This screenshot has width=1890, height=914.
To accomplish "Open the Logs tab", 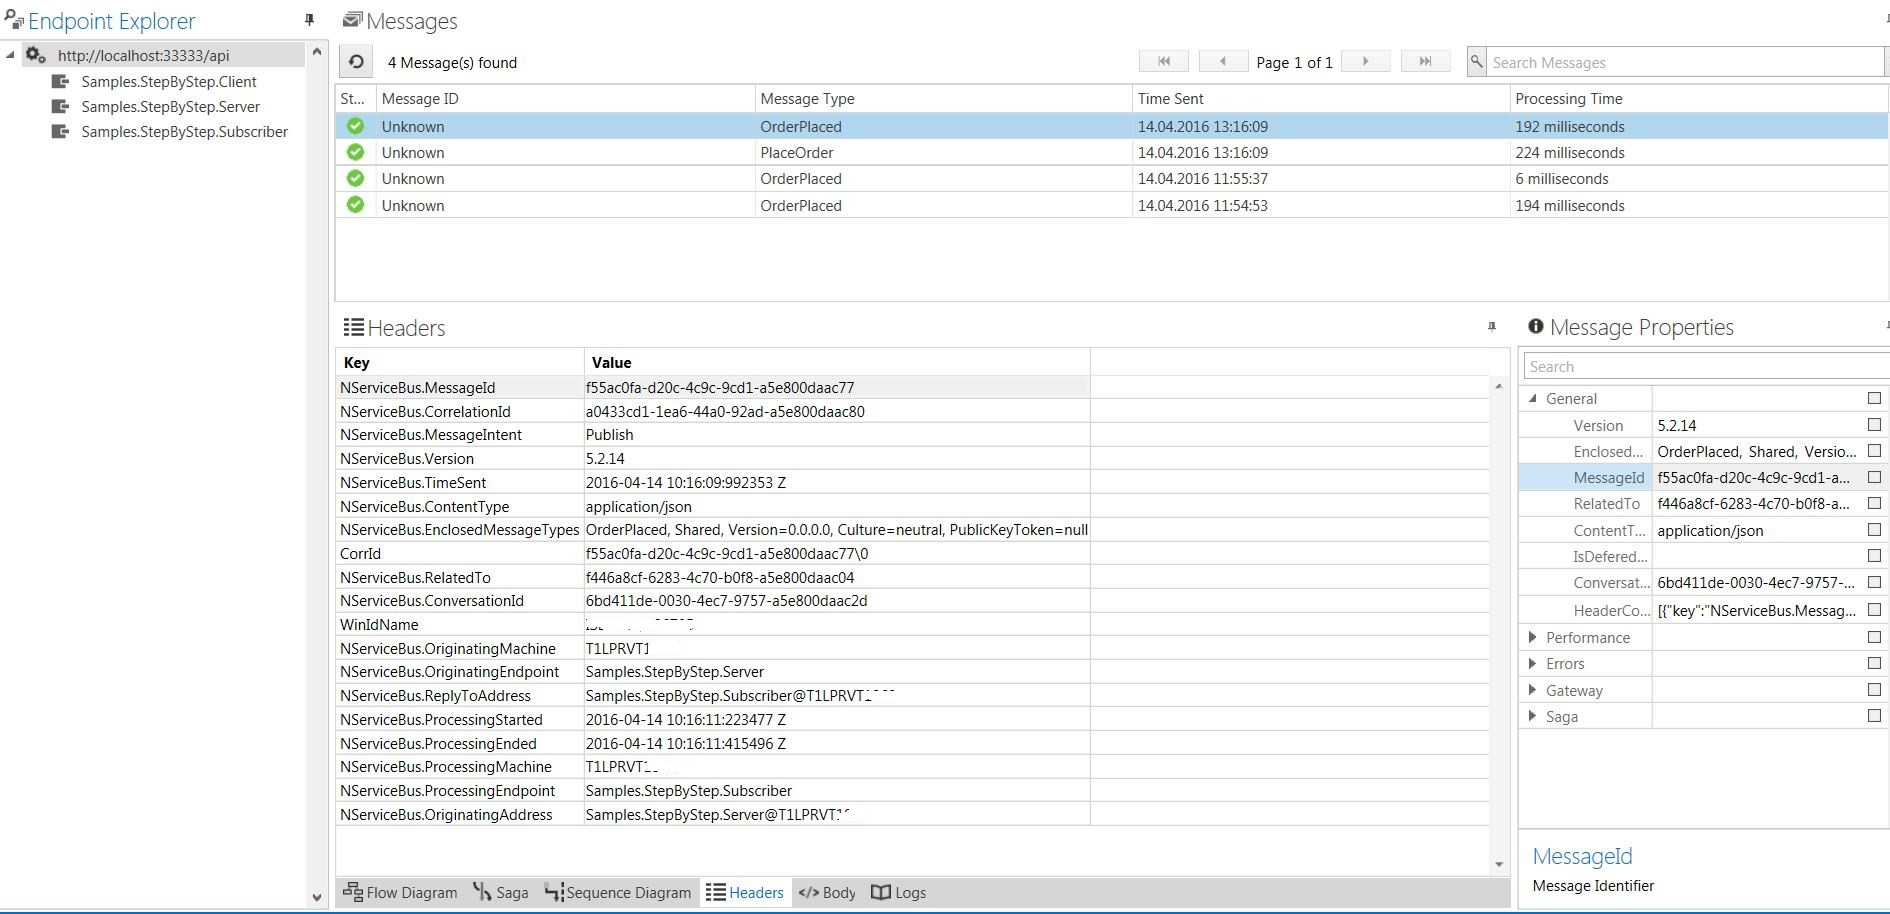I will coord(899,892).
